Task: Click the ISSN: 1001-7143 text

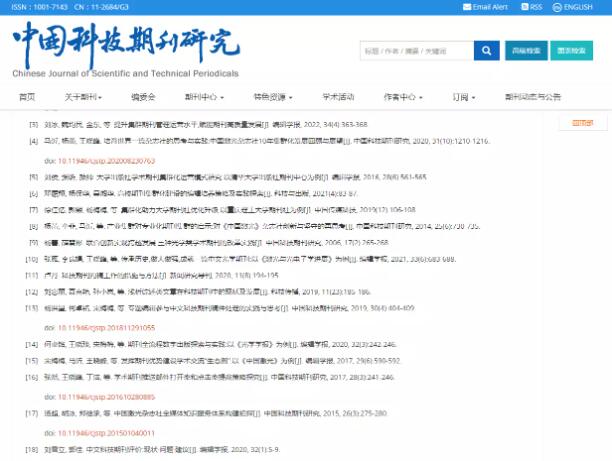Action: tap(39, 7)
